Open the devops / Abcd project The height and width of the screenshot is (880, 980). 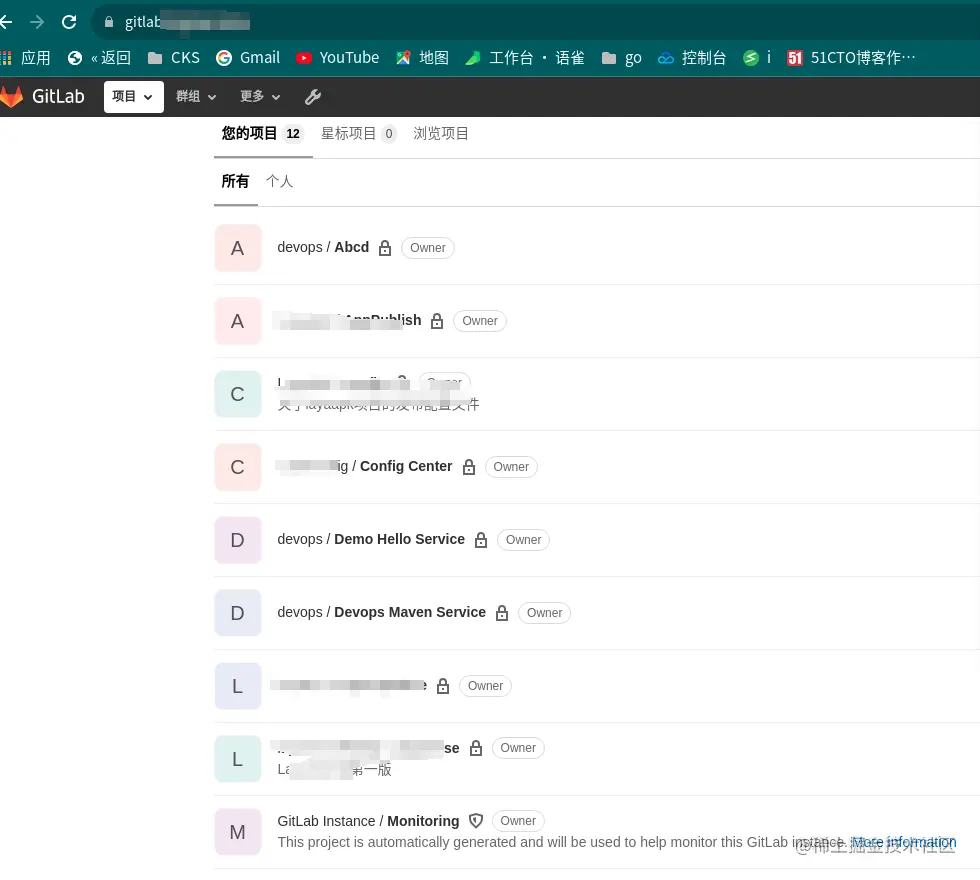coord(323,248)
